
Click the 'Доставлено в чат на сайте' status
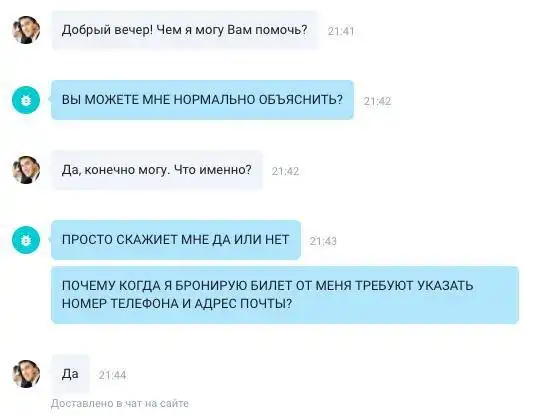[120, 404]
